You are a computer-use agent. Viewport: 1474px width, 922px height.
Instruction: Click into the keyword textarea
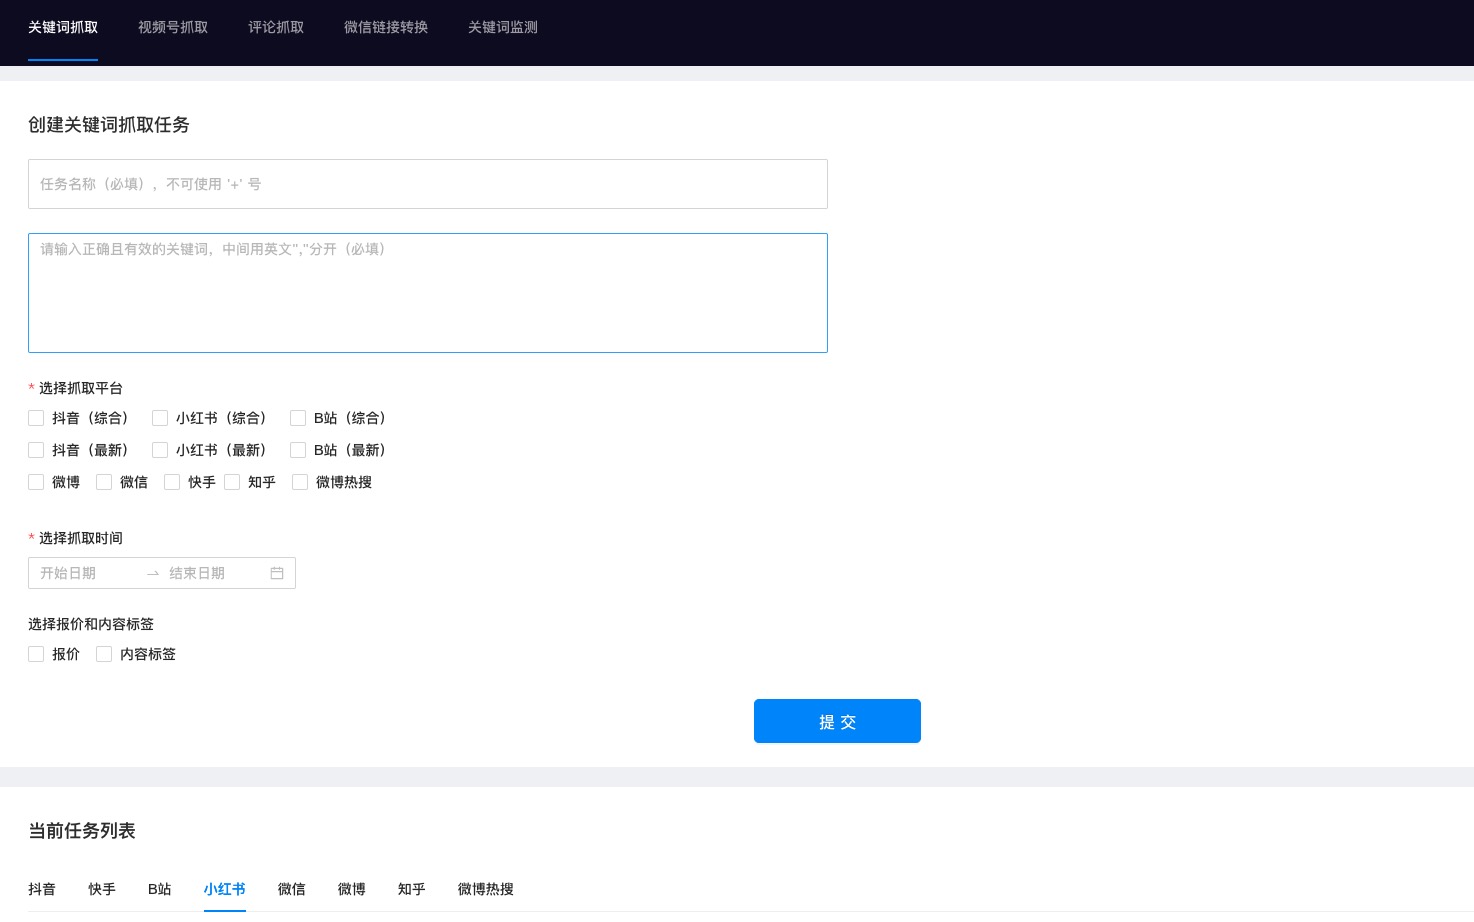click(x=428, y=293)
